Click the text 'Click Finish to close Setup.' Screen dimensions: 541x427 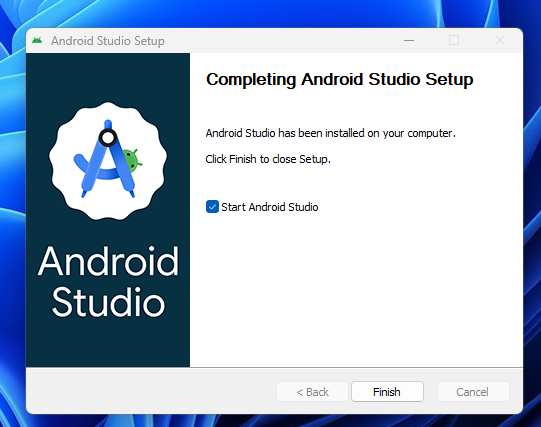point(268,159)
